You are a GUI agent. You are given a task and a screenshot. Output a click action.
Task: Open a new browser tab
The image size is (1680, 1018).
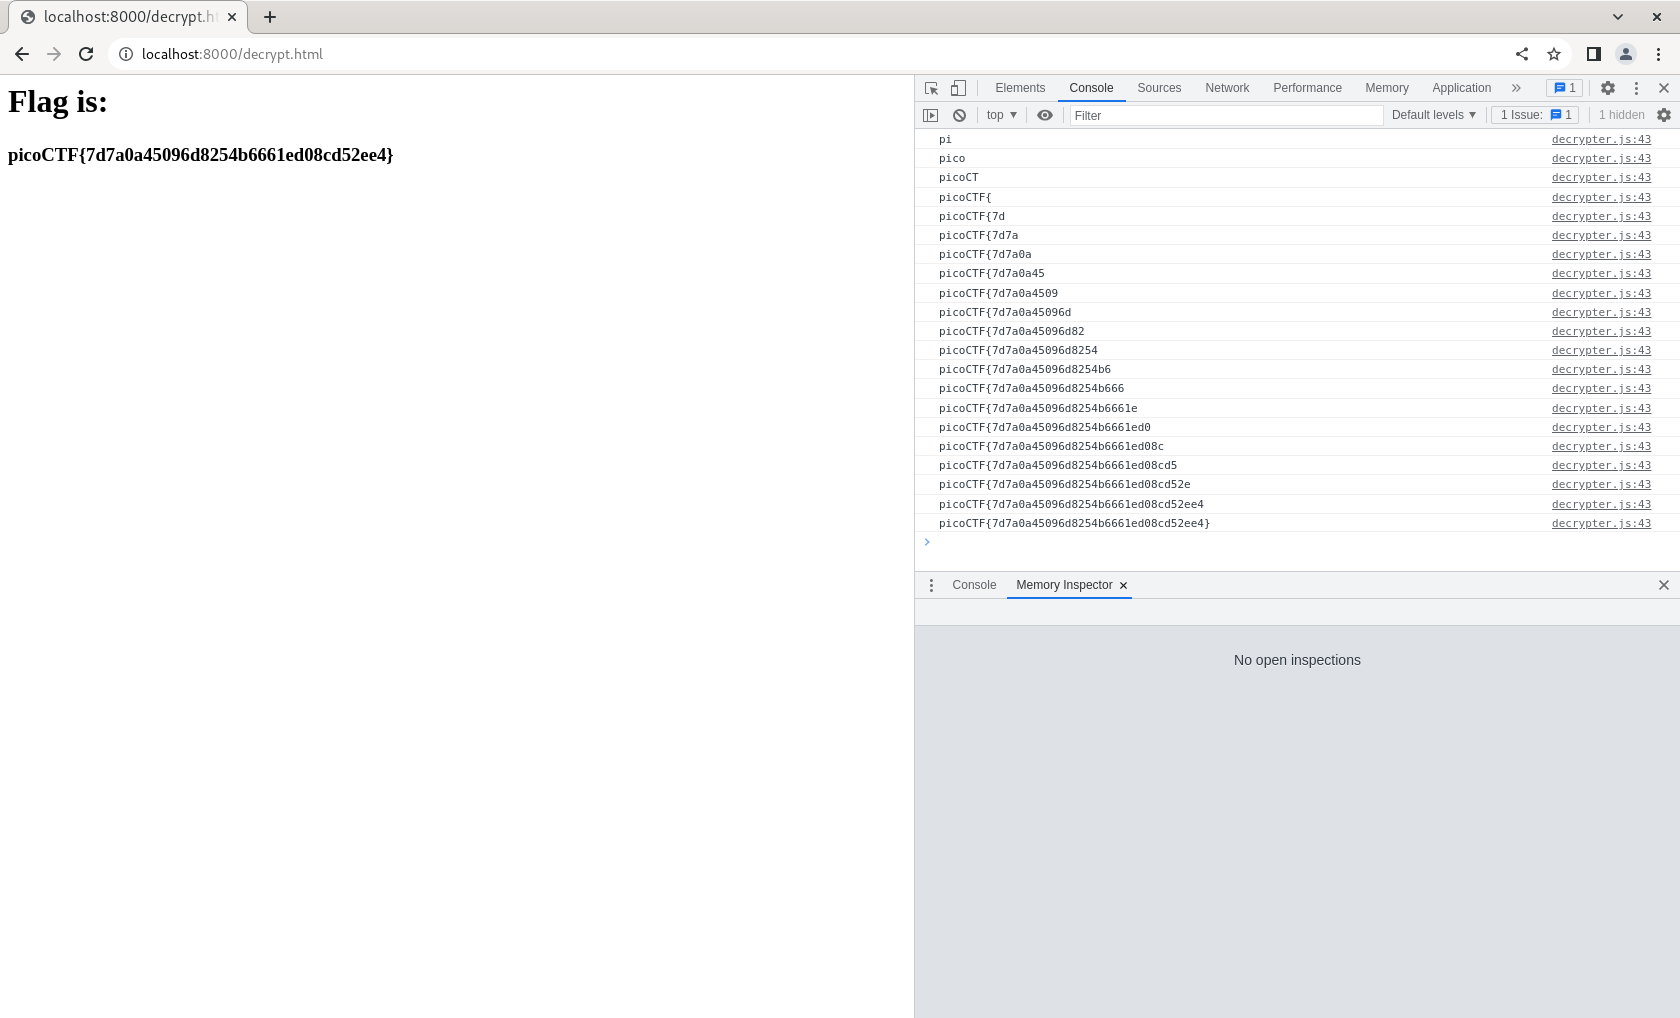pyautogui.click(x=270, y=17)
